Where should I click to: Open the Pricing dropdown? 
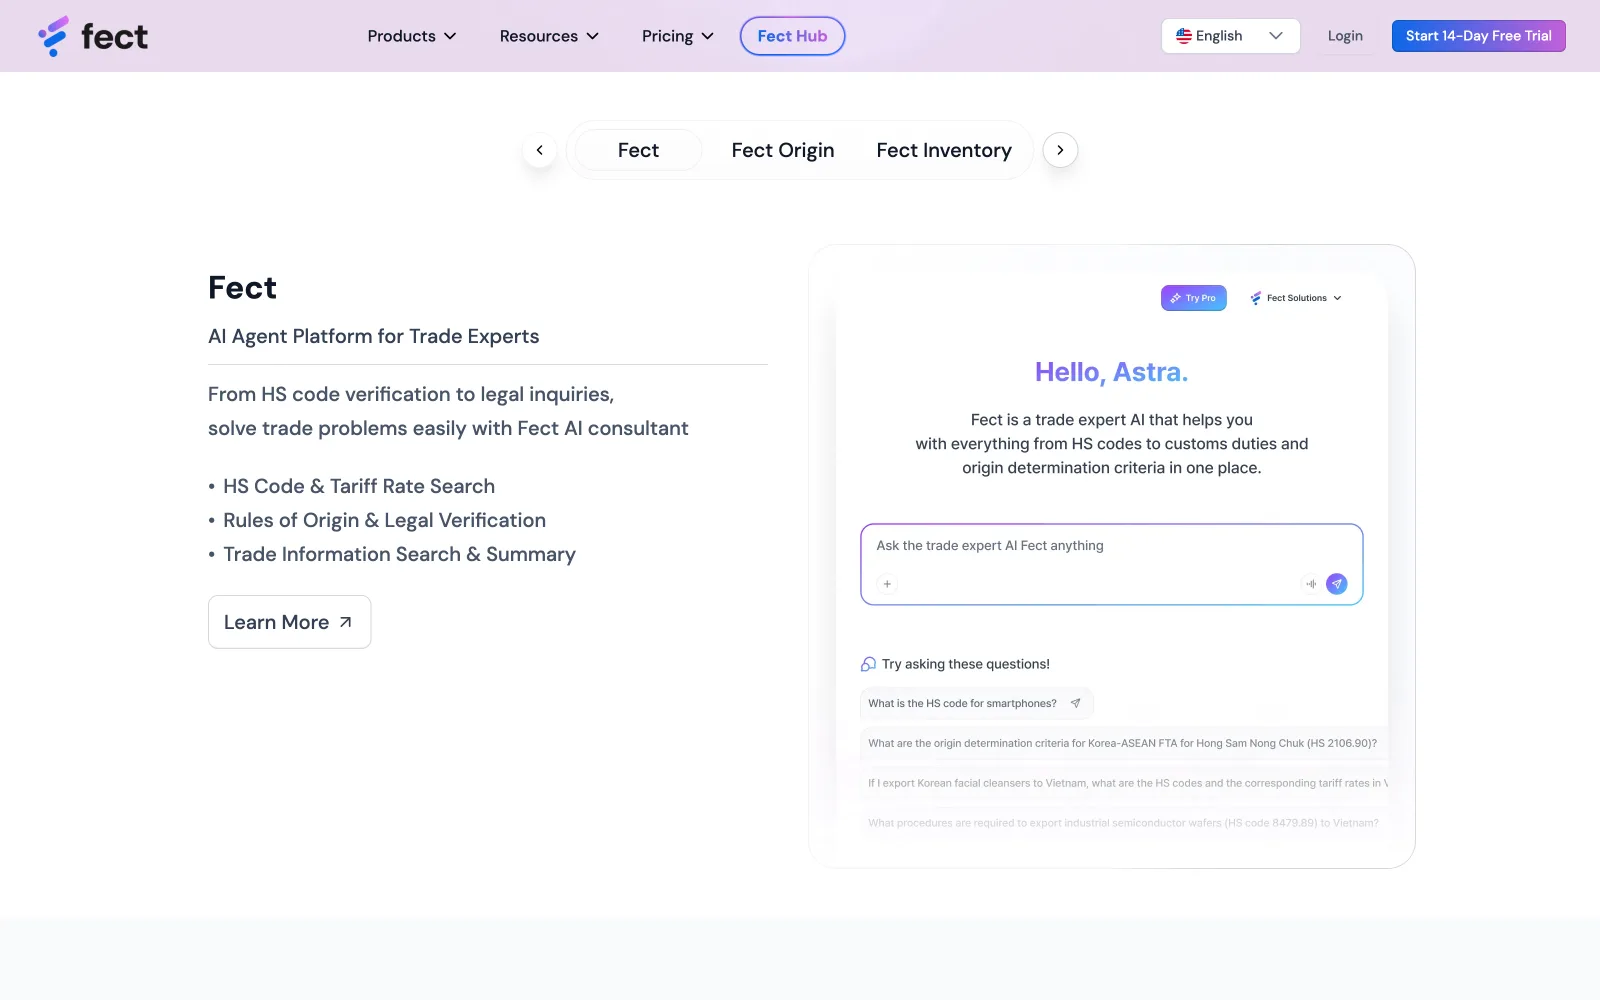click(x=678, y=36)
